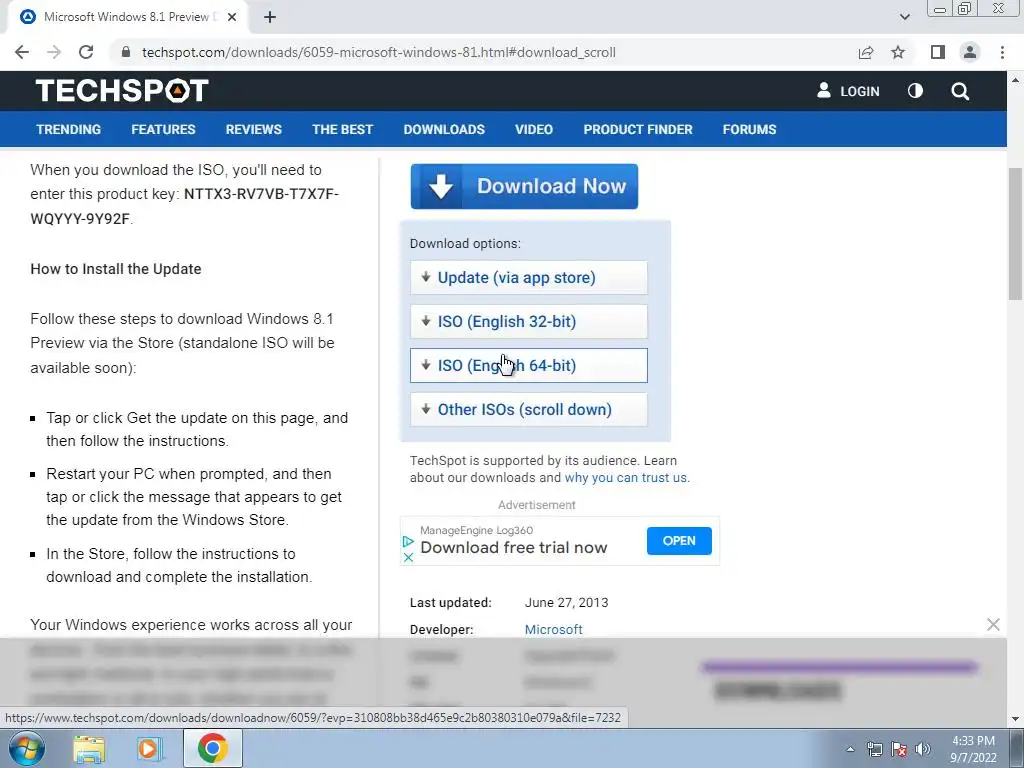Open File Explorer from the taskbar
This screenshot has height=768, width=1024.
(x=89, y=748)
